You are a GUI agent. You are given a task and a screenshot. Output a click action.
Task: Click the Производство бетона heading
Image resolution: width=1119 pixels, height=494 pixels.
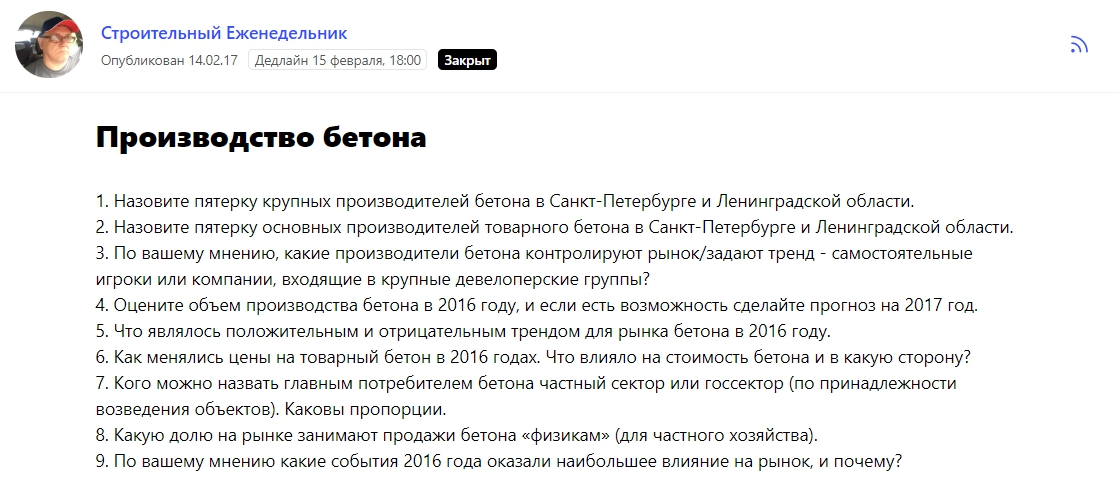261,138
